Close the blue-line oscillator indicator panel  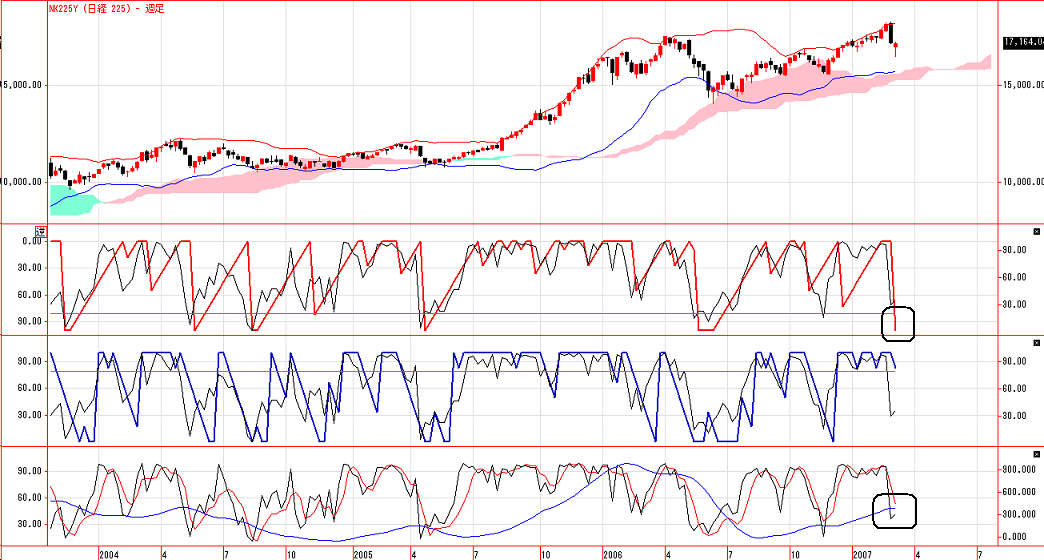1036,343
